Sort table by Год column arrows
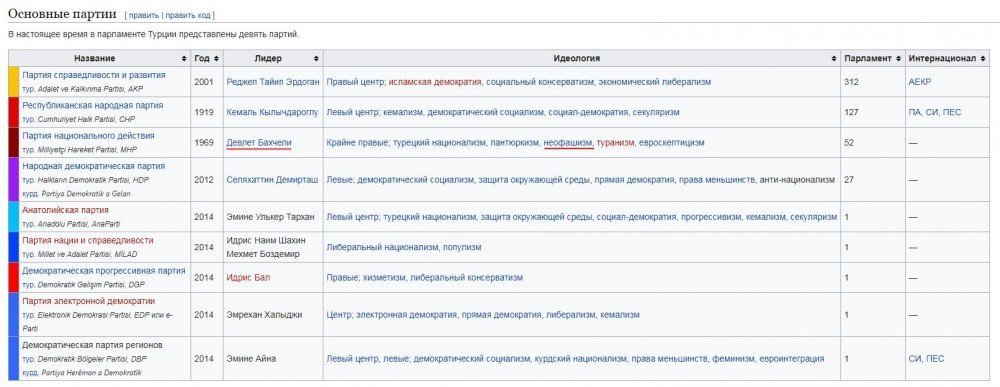This screenshot has height=387, width=1000. [x=216, y=59]
